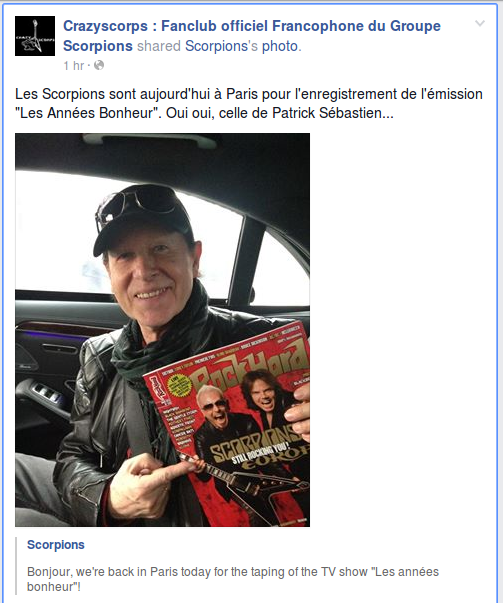Open the shared photo of man holding magazine

click(162, 330)
